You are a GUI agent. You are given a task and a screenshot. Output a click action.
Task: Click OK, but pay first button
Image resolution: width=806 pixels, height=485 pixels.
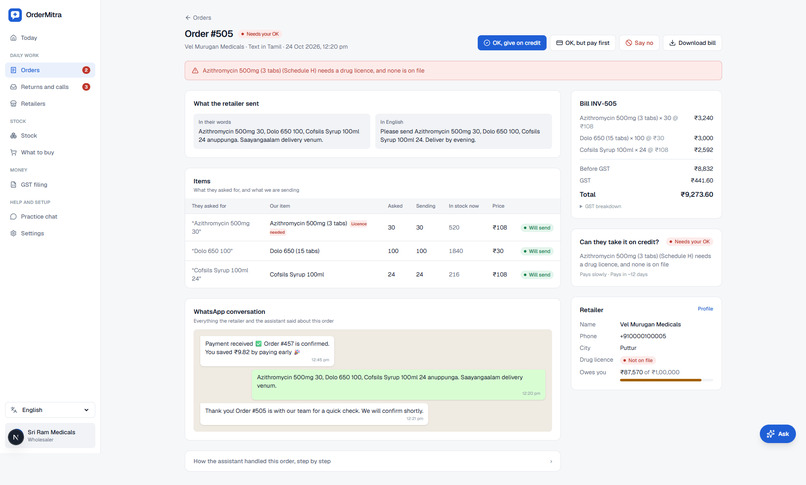pyautogui.click(x=583, y=43)
